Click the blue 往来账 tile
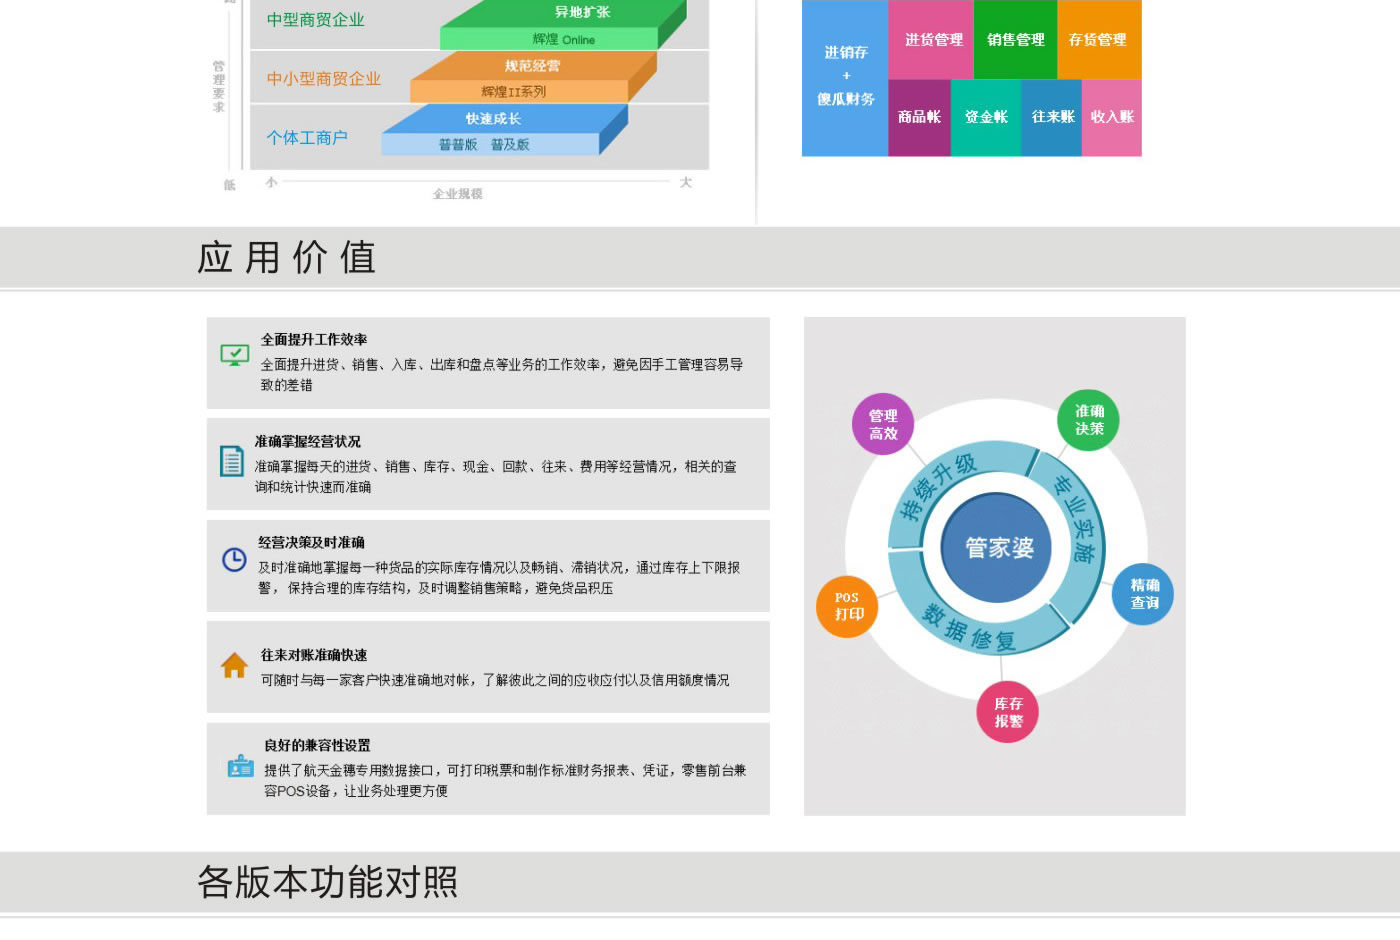The width and height of the screenshot is (1400, 940). pos(1052,117)
